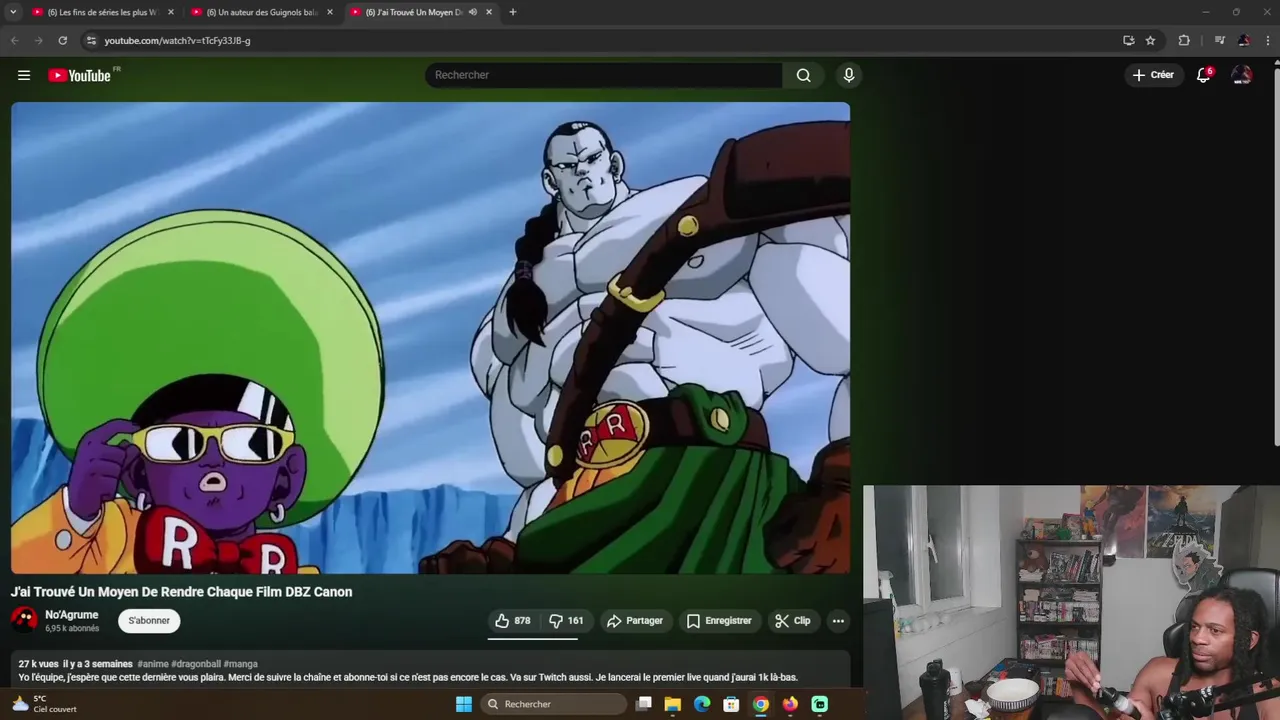
Task: Click the video player to pause
Action: [431, 338]
